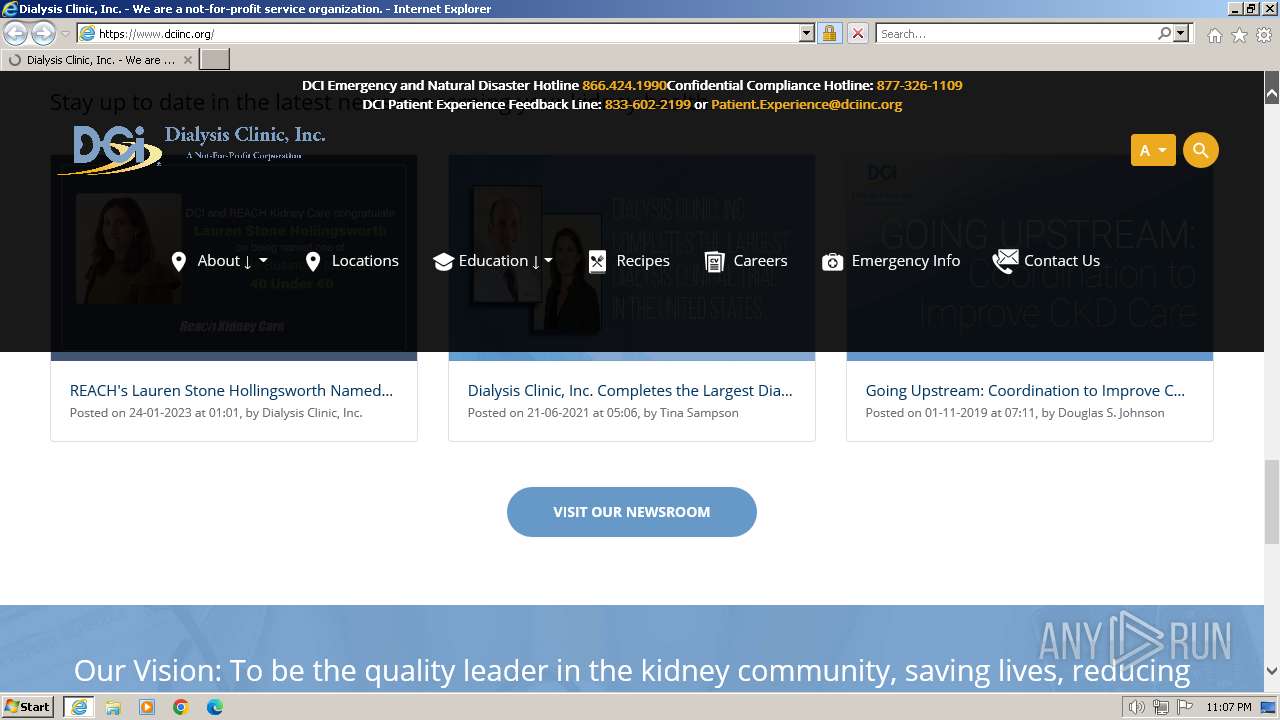
Task: Click the recent pages dropdown arrow beside Forward
Action: (x=65, y=34)
